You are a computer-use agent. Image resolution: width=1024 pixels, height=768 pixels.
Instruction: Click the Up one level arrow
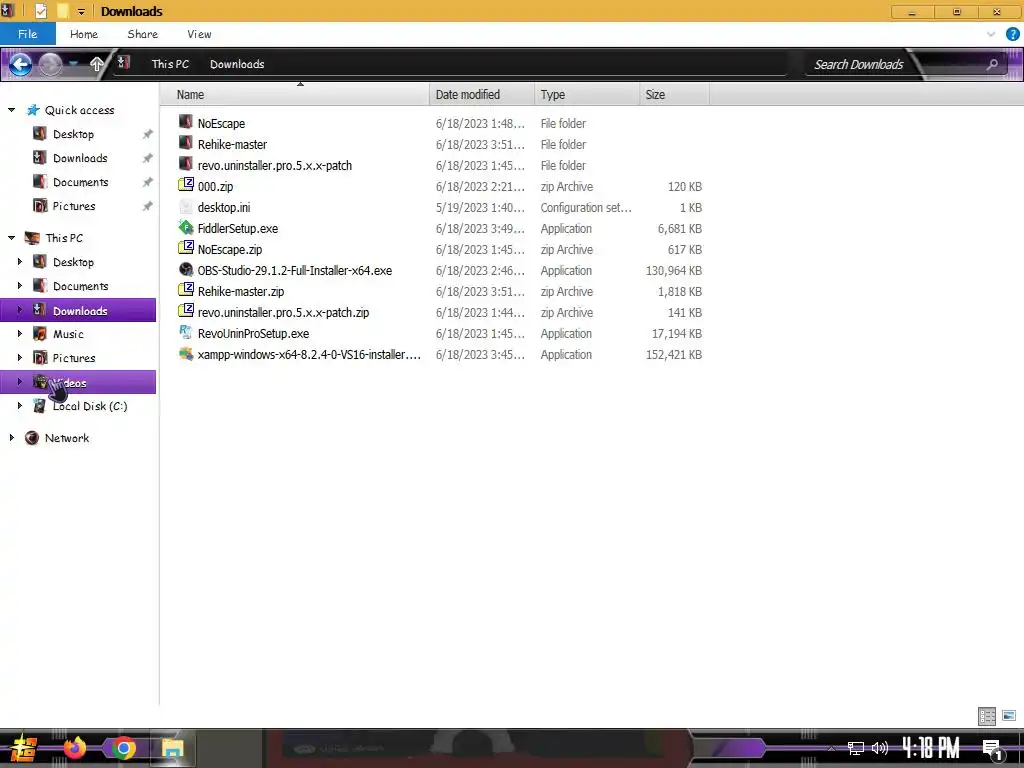click(x=97, y=64)
